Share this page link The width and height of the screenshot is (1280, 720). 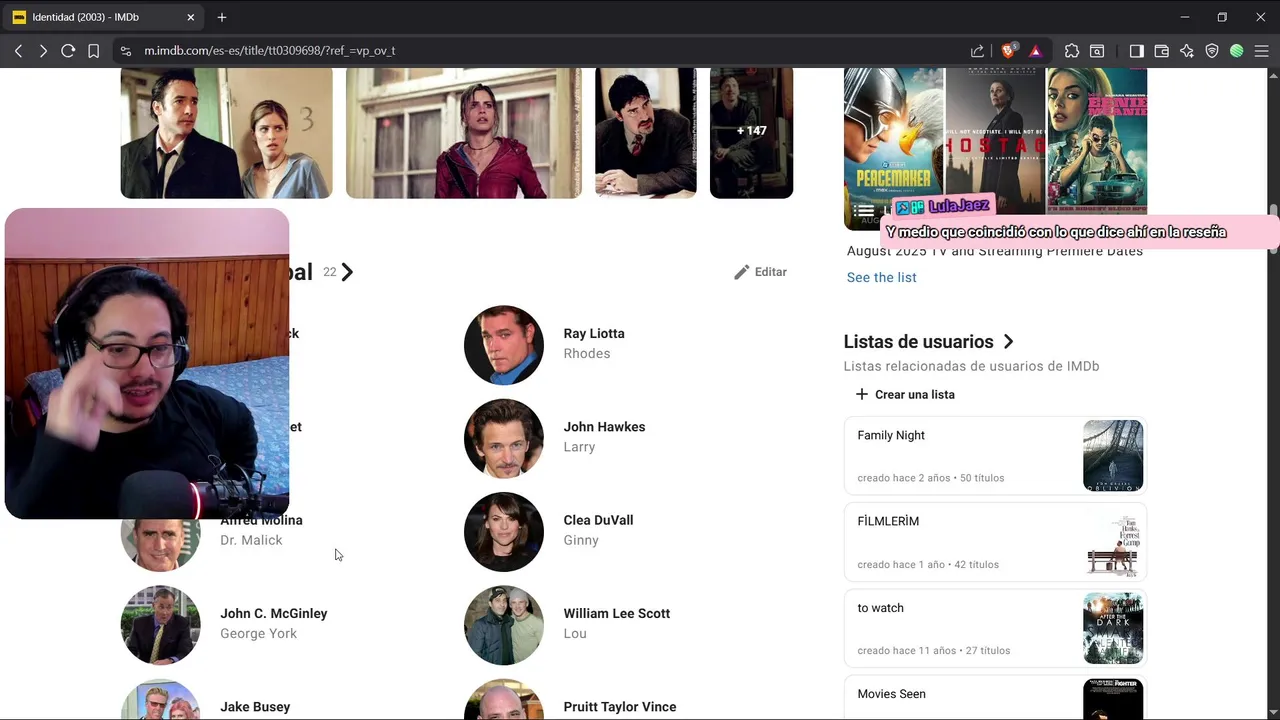(x=977, y=51)
